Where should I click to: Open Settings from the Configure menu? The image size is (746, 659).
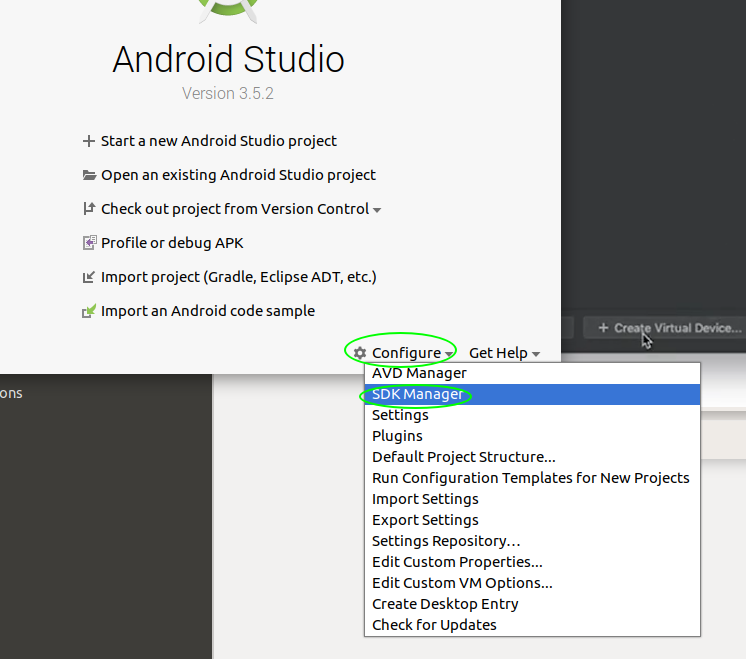[x=400, y=415]
